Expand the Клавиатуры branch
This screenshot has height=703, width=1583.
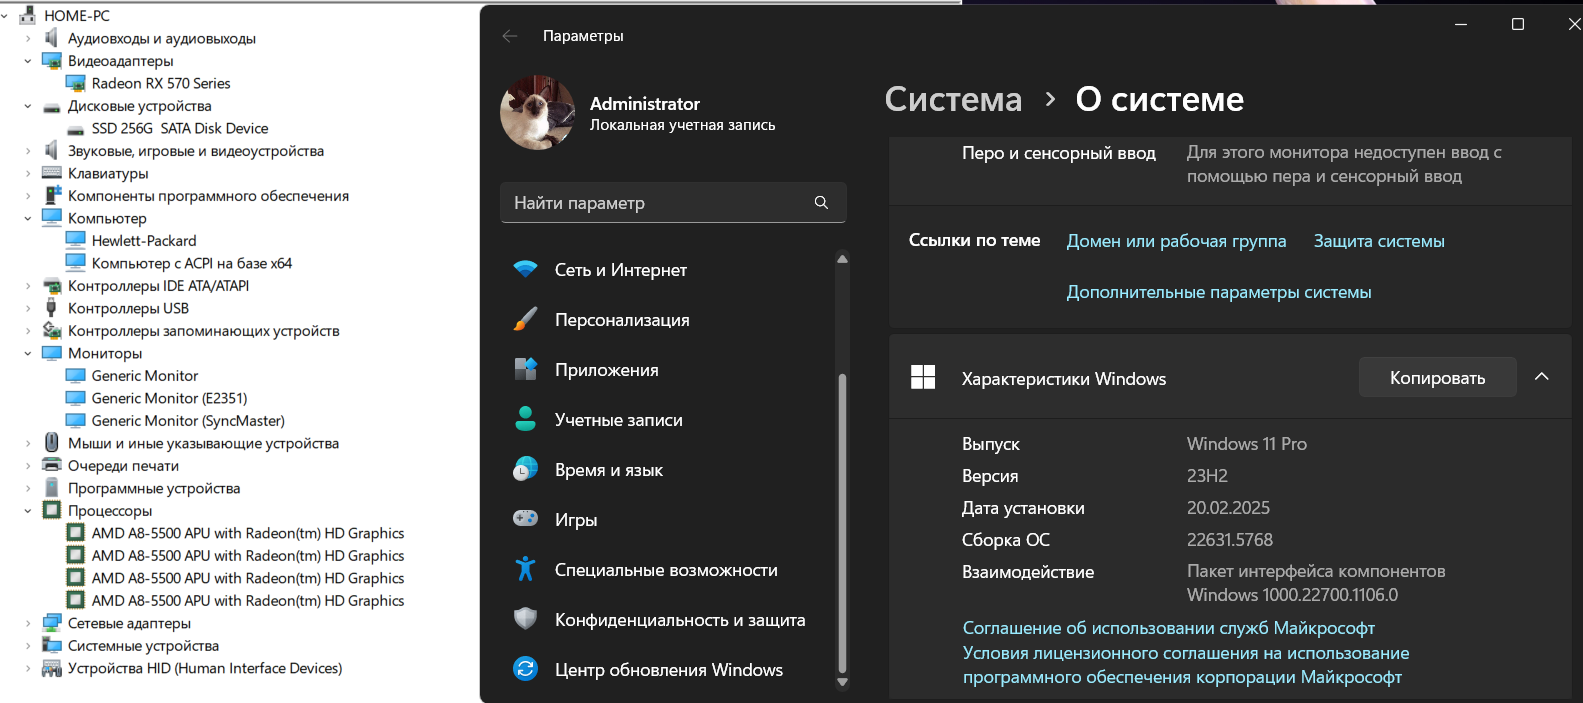pyautogui.click(x=28, y=173)
